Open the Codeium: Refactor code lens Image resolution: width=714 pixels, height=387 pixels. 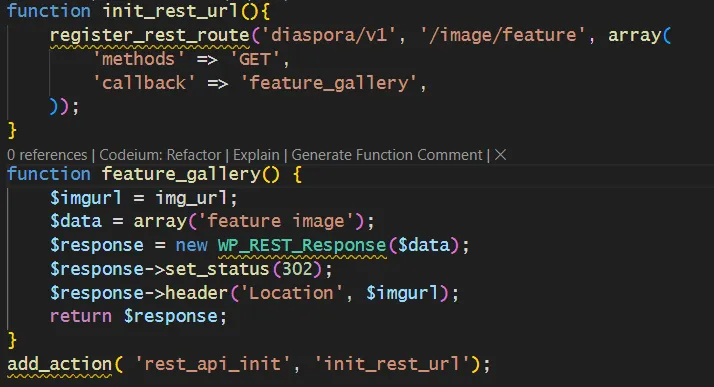pyautogui.click(x=160, y=155)
